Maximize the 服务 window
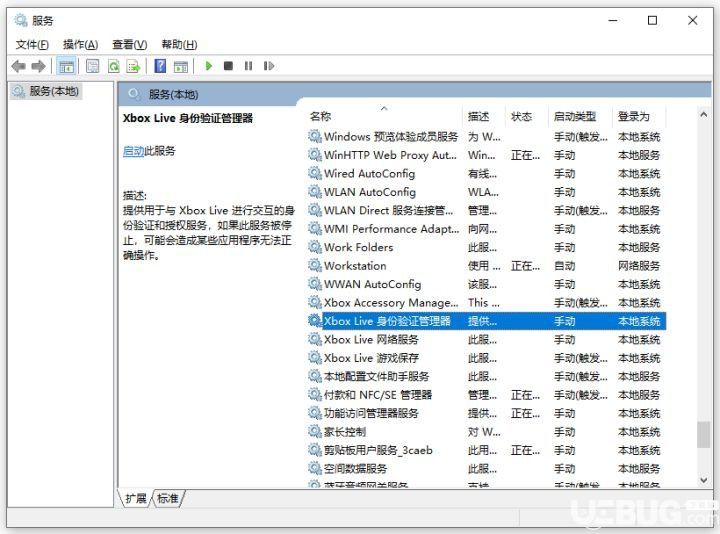This screenshot has height=534, width=720. [652, 20]
